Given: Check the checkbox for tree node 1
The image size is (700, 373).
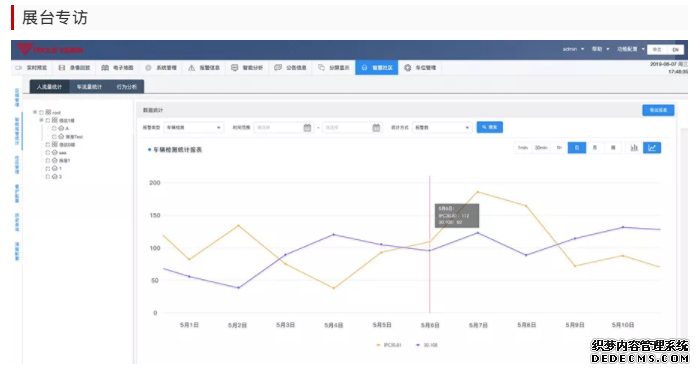Looking at the screenshot, I should pos(48,169).
